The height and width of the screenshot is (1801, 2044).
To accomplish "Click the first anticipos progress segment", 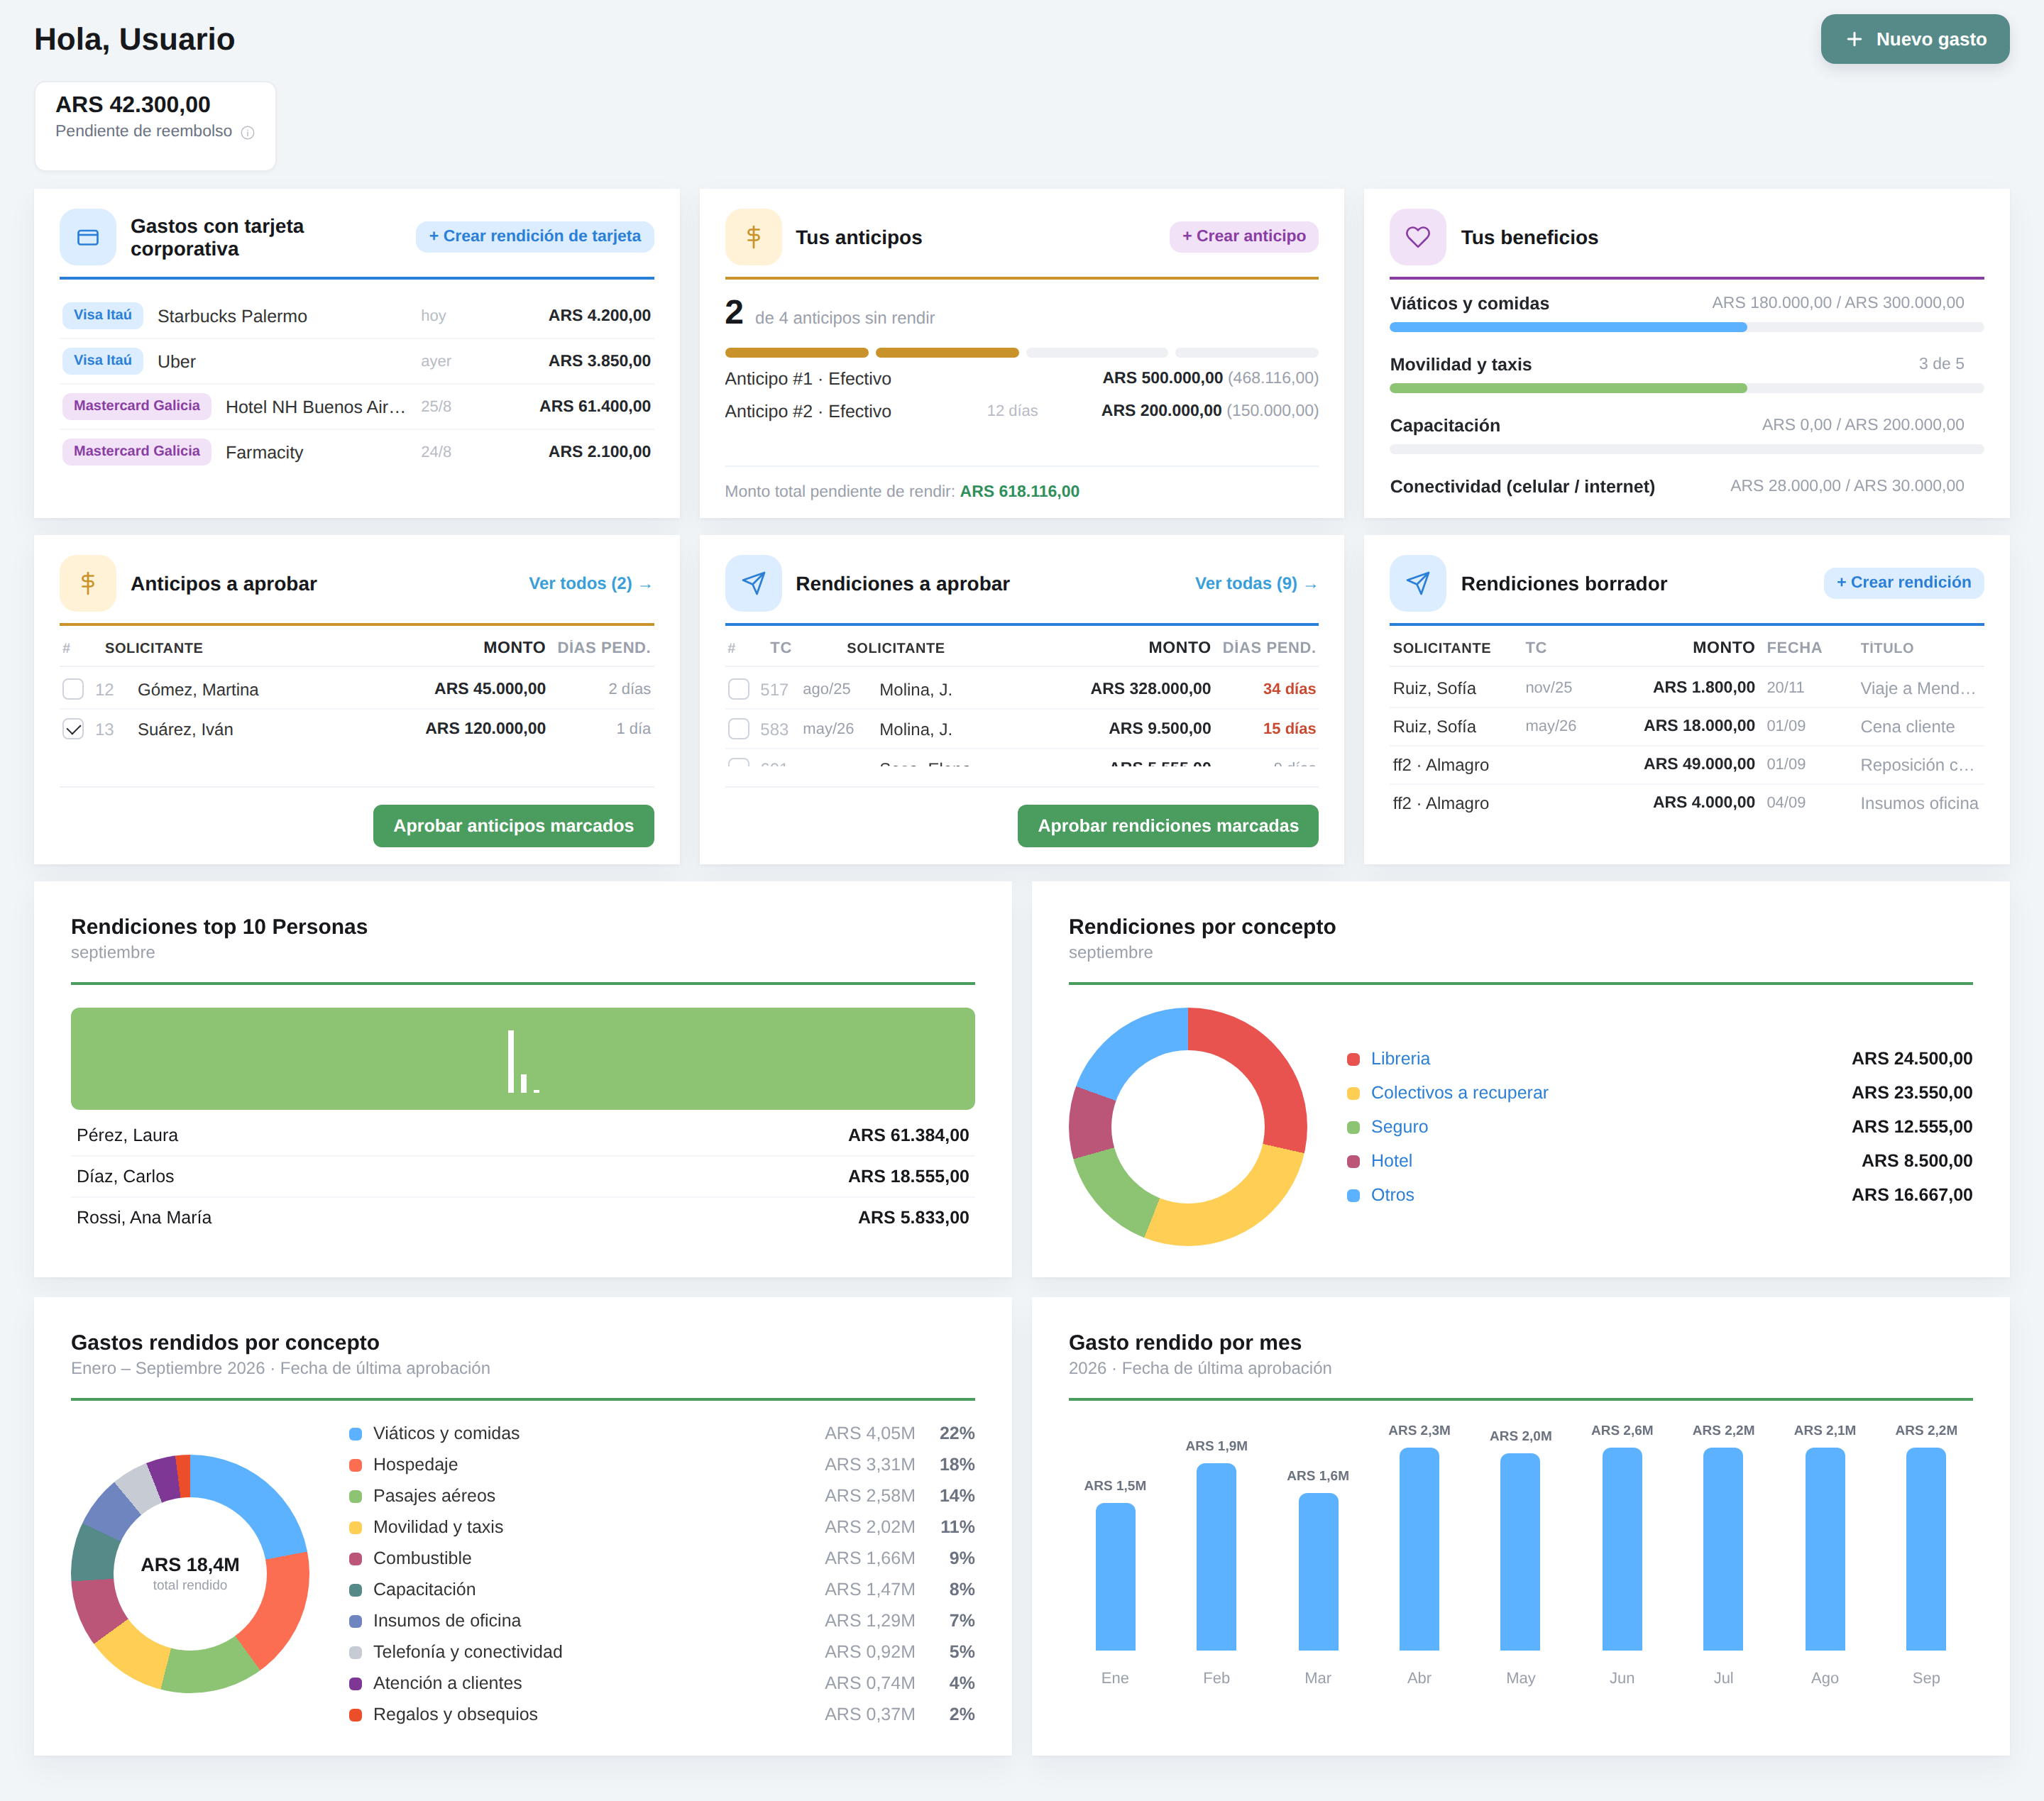I will [796, 352].
